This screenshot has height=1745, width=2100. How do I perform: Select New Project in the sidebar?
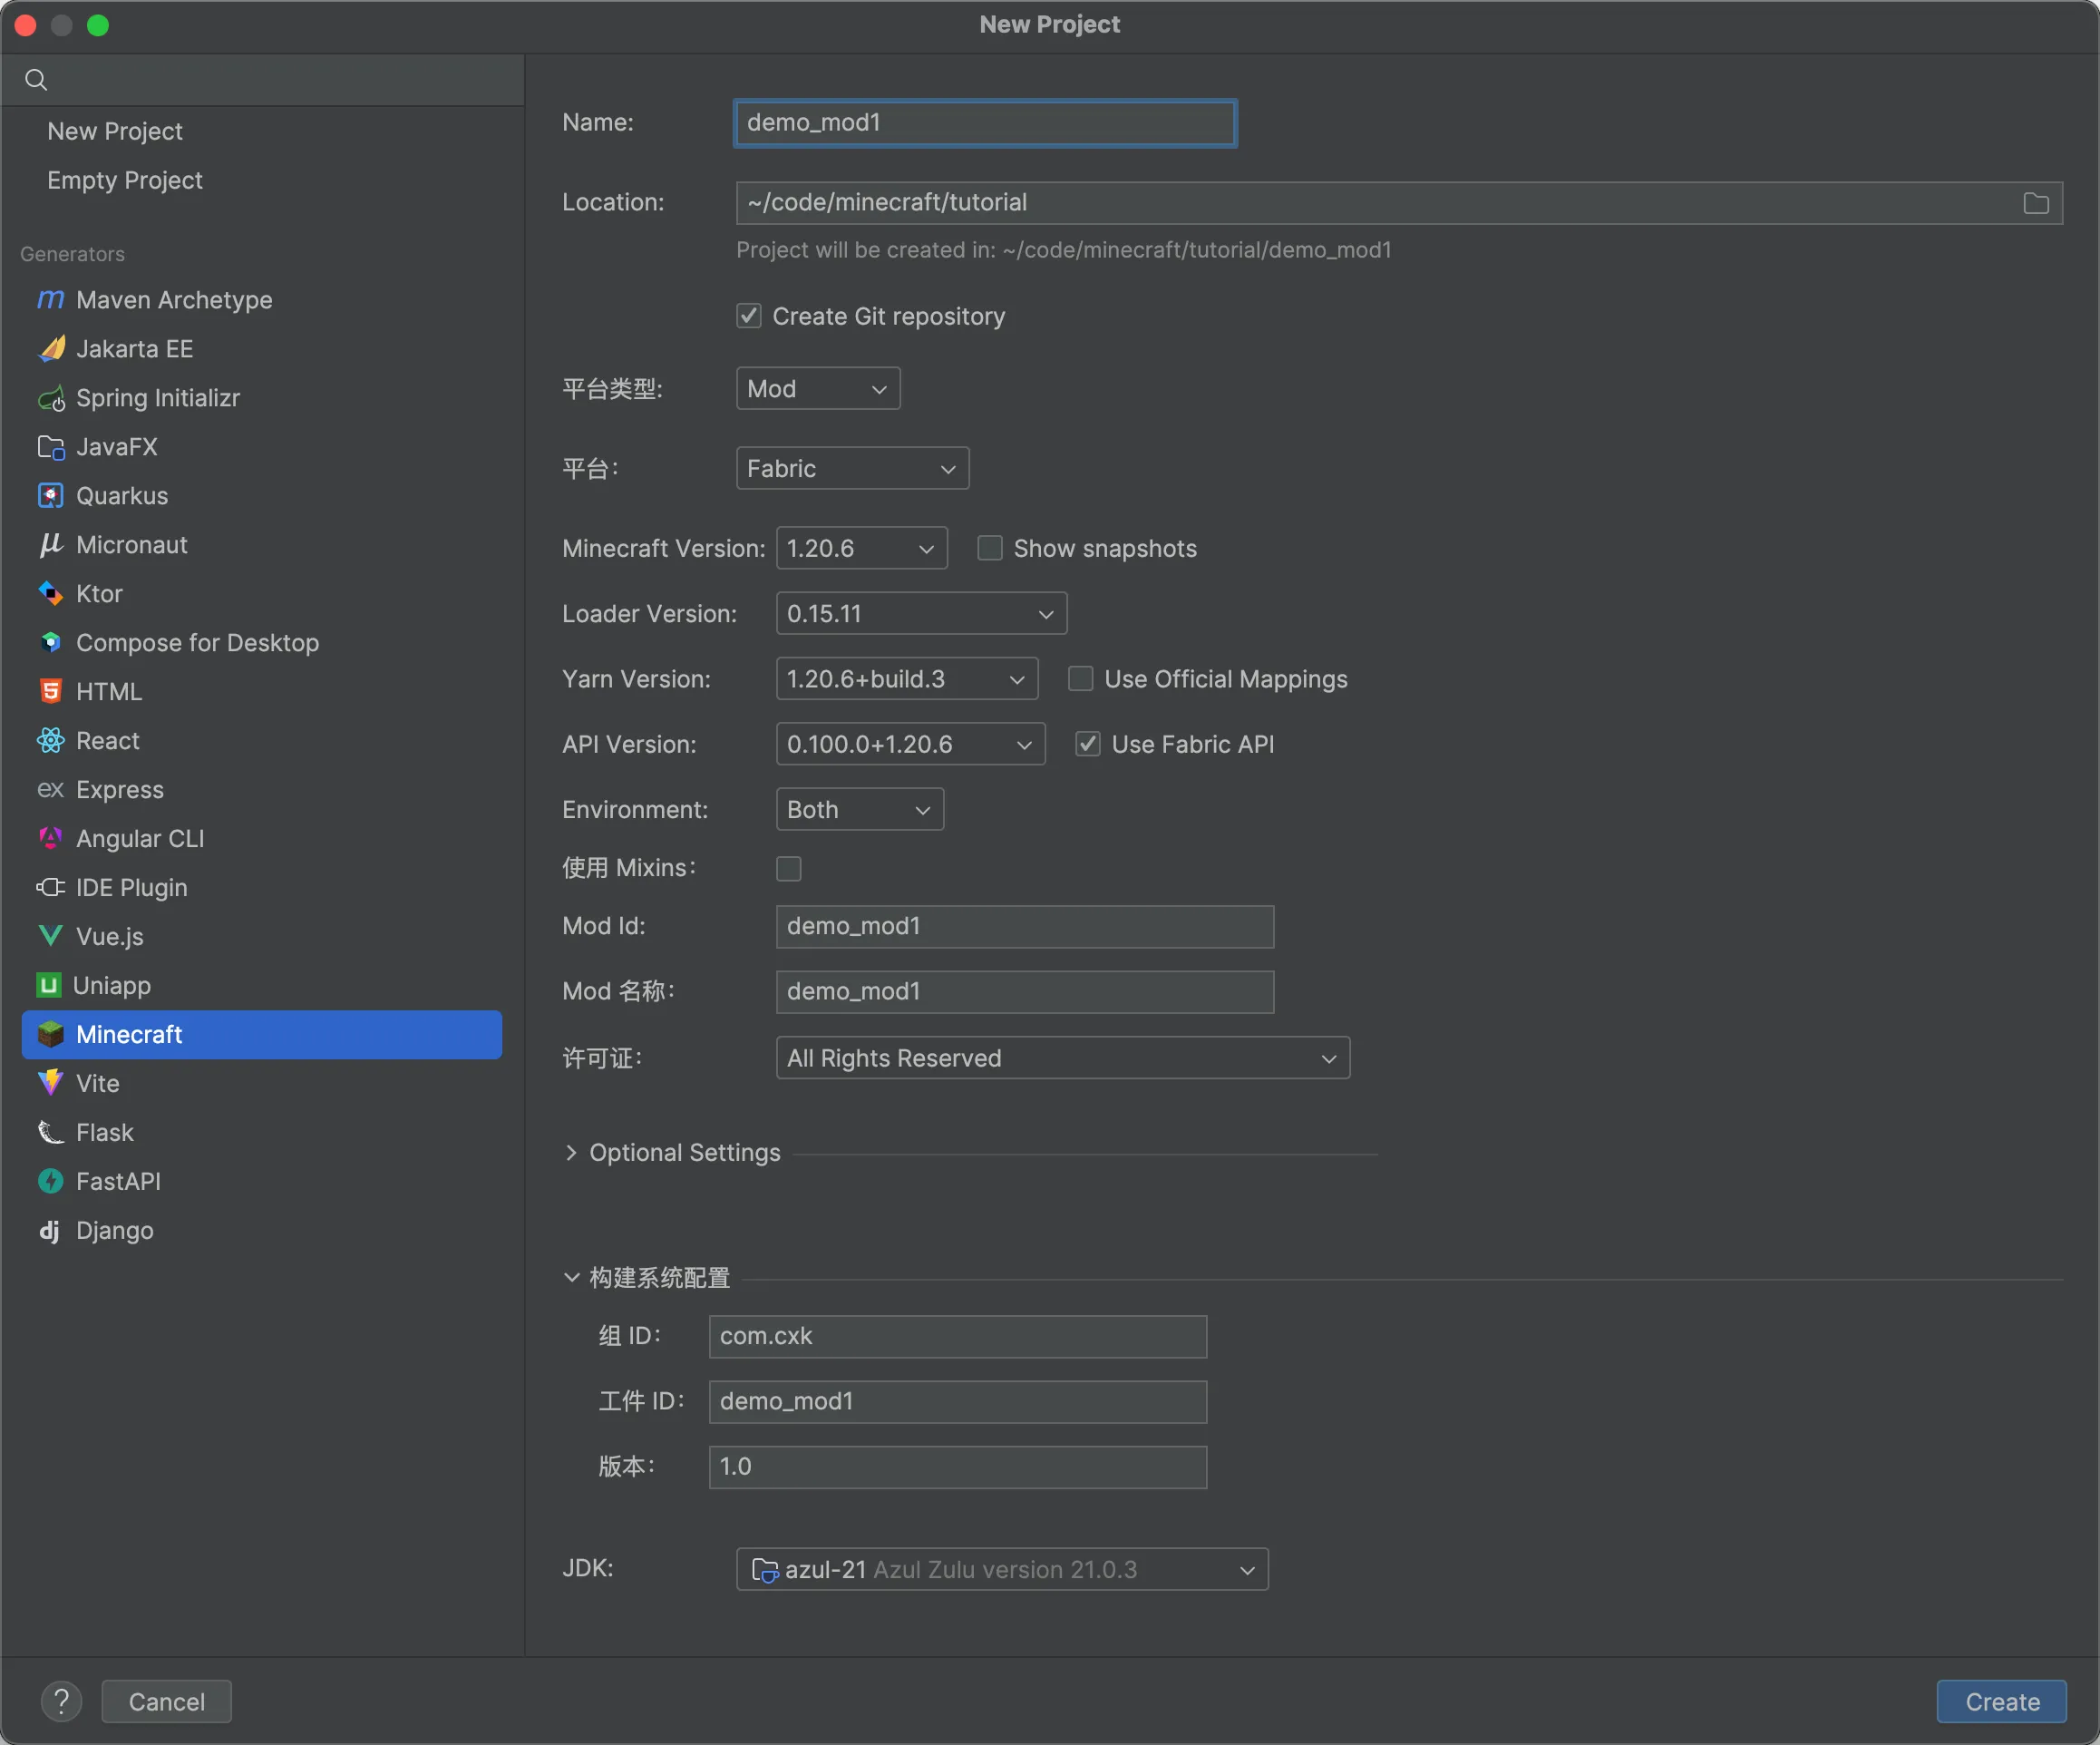click(x=115, y=131)
